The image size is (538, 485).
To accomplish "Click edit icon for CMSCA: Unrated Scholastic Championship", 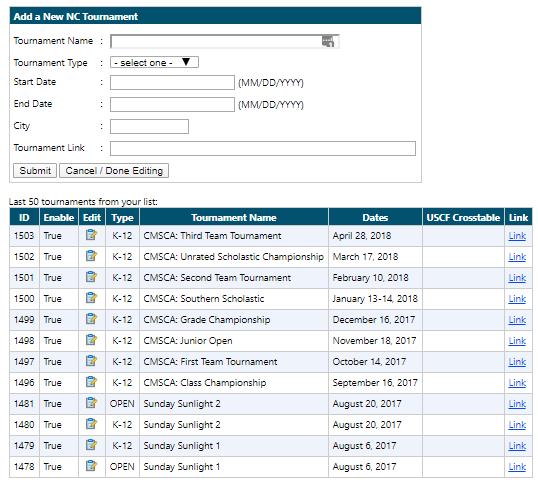I will pos(91,256).
